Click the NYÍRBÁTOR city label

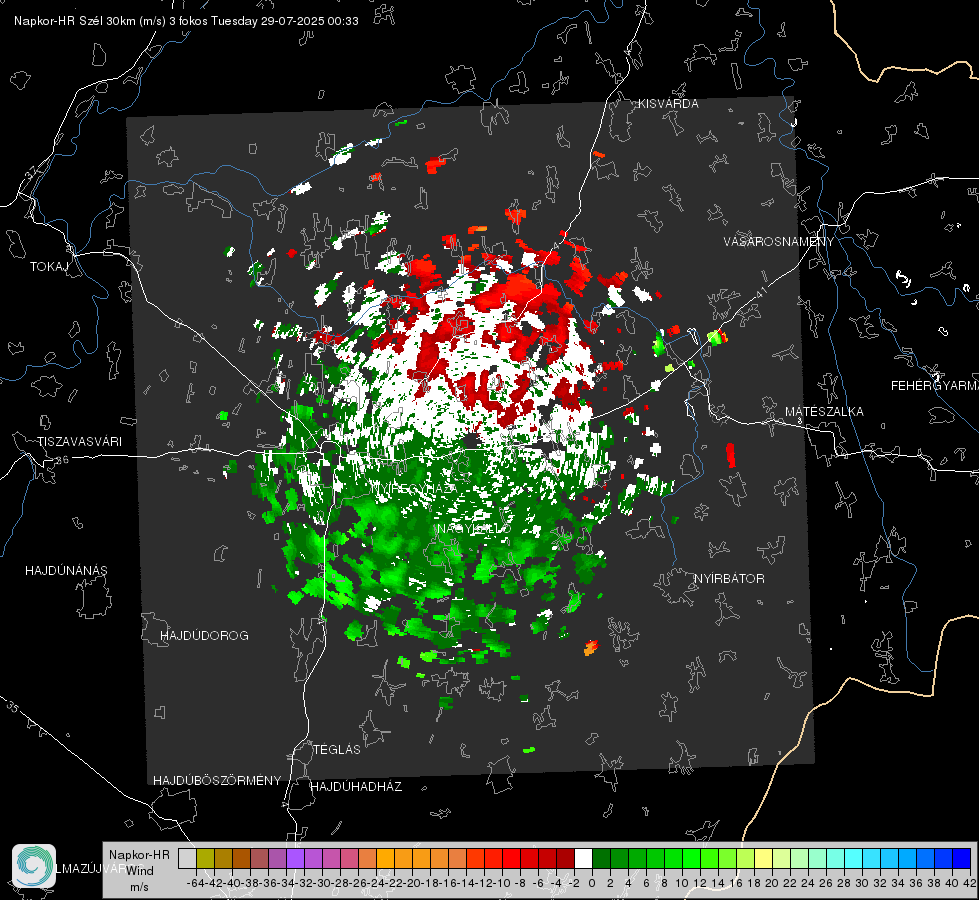729,579
